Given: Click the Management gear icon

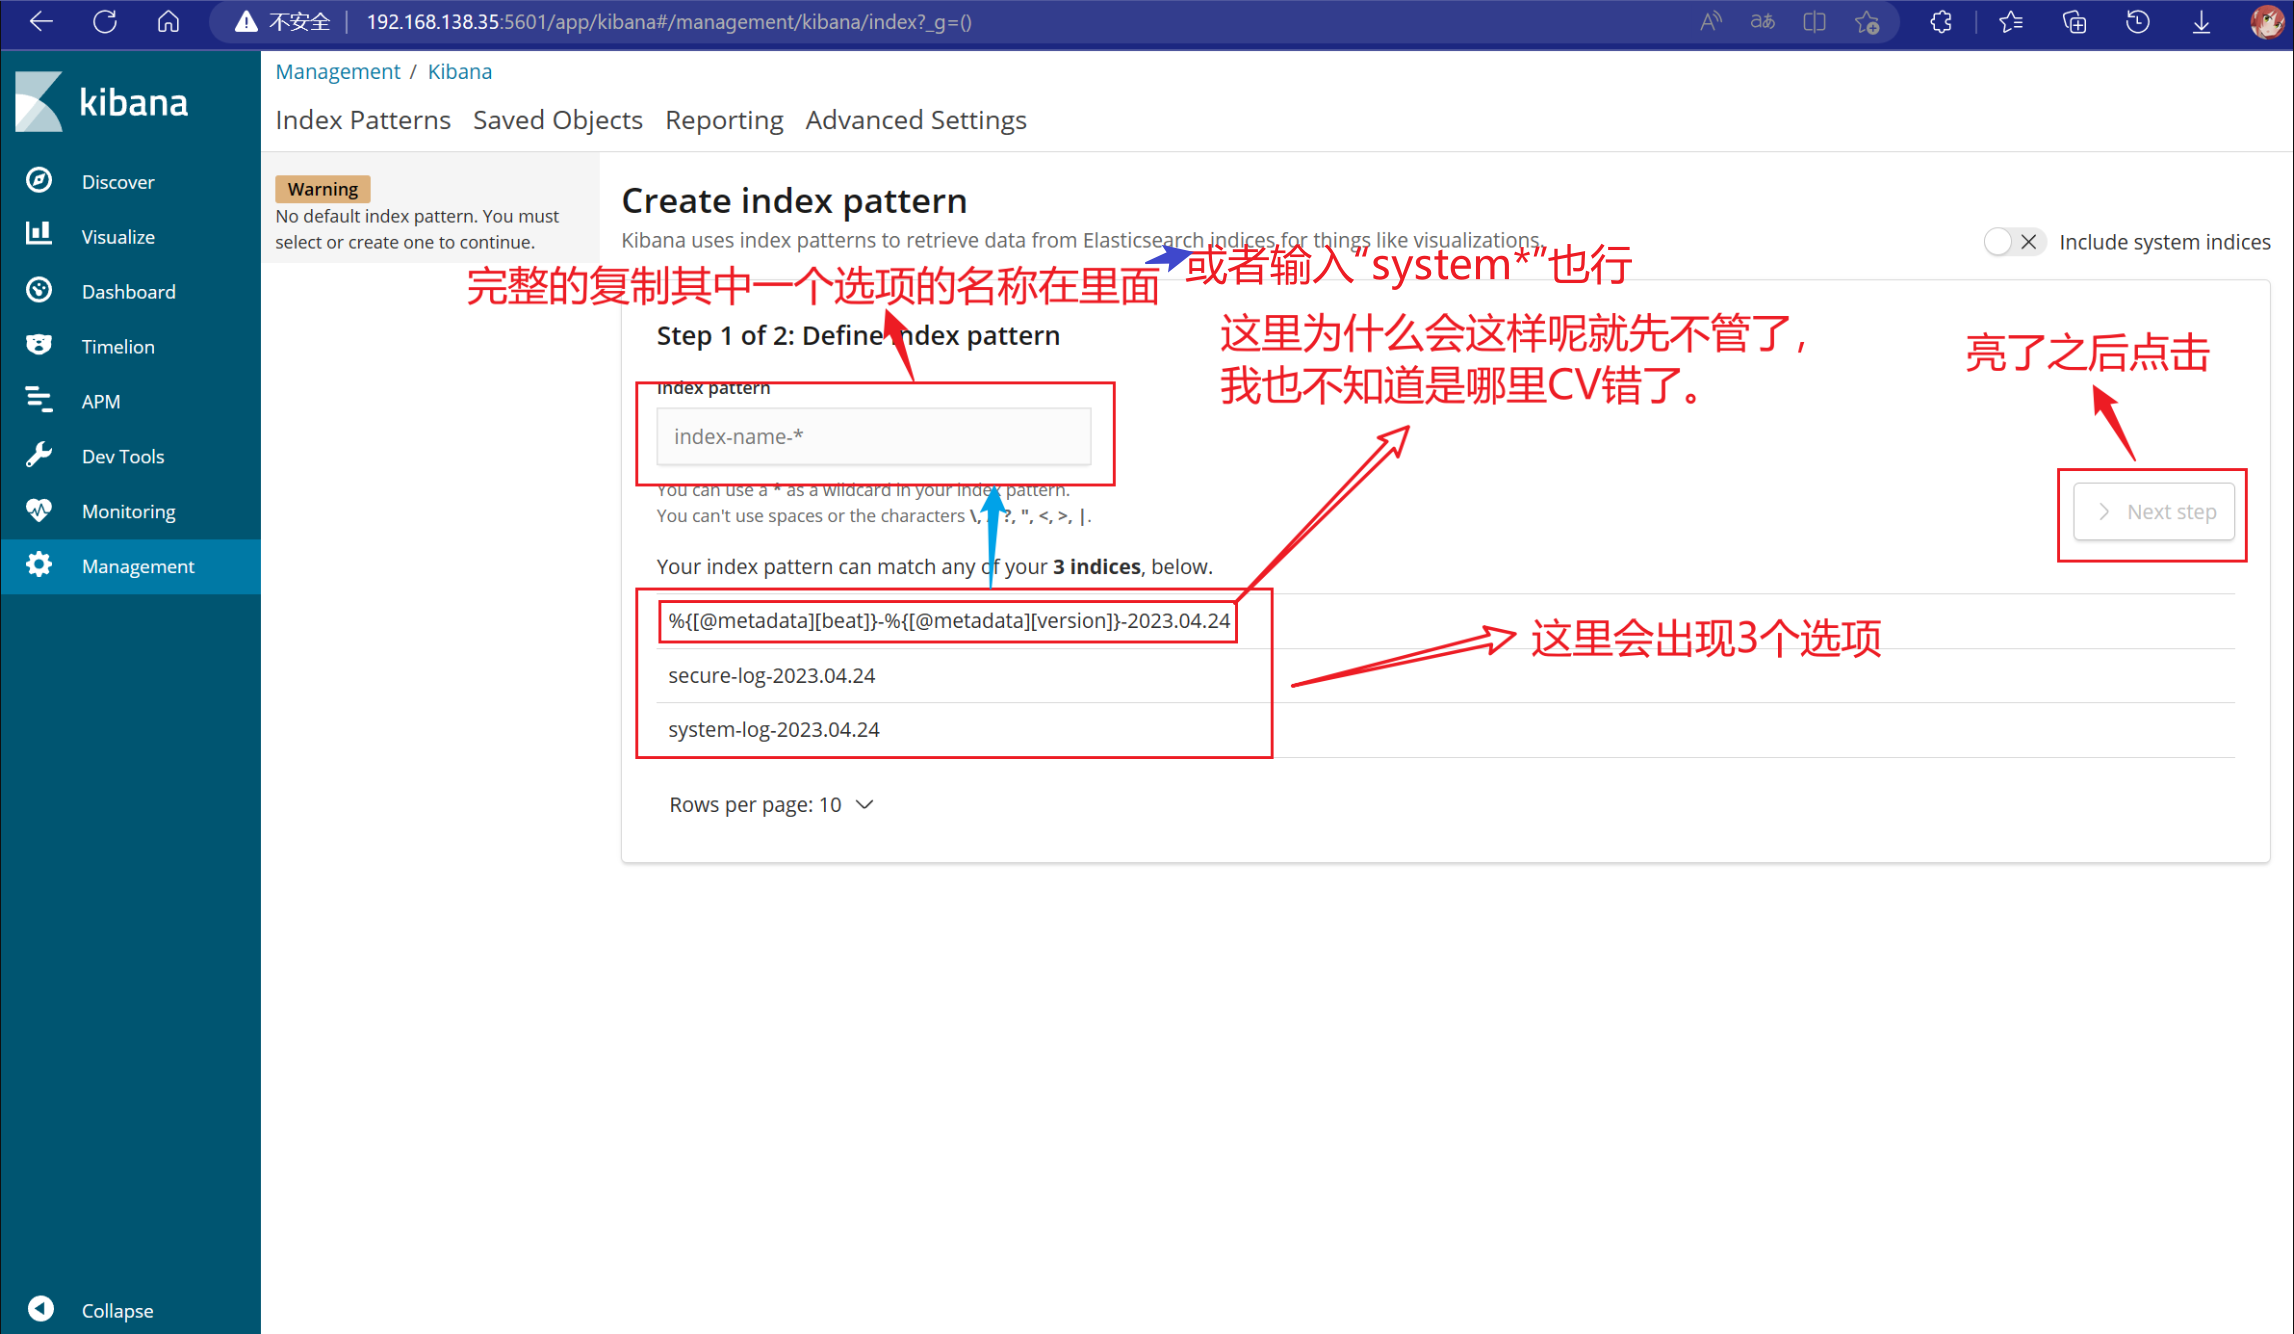Looking at the screenshot, I should pos(39,565).
